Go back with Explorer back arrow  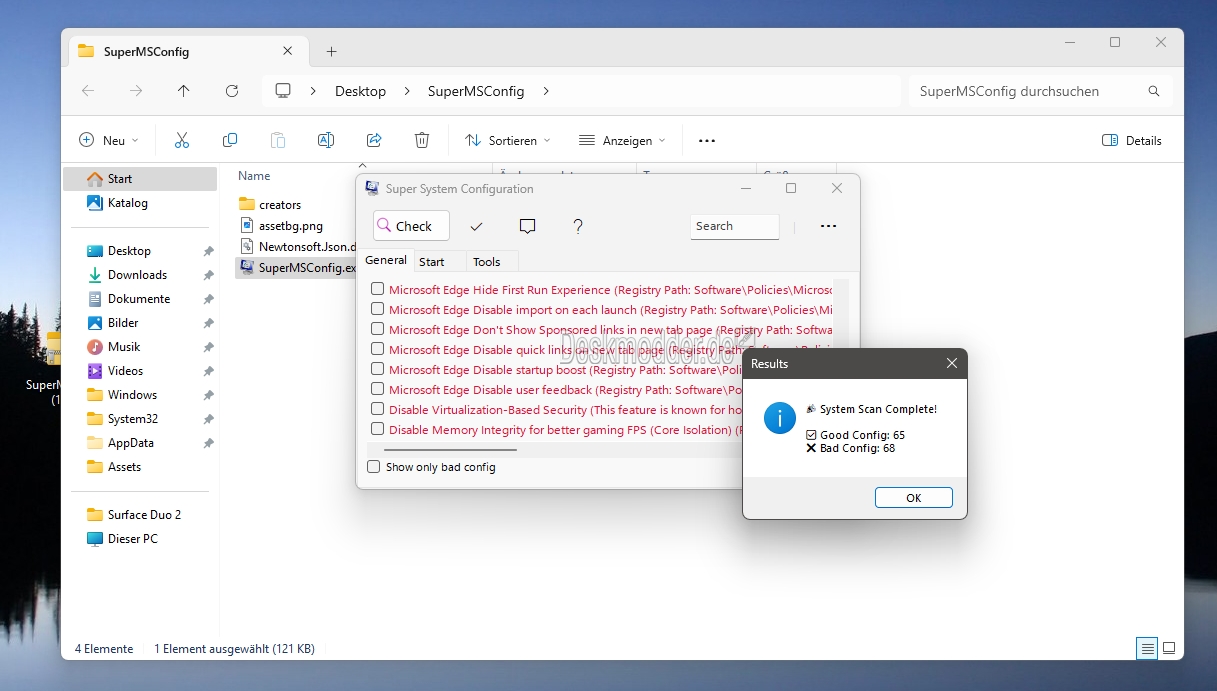[88, 91]
